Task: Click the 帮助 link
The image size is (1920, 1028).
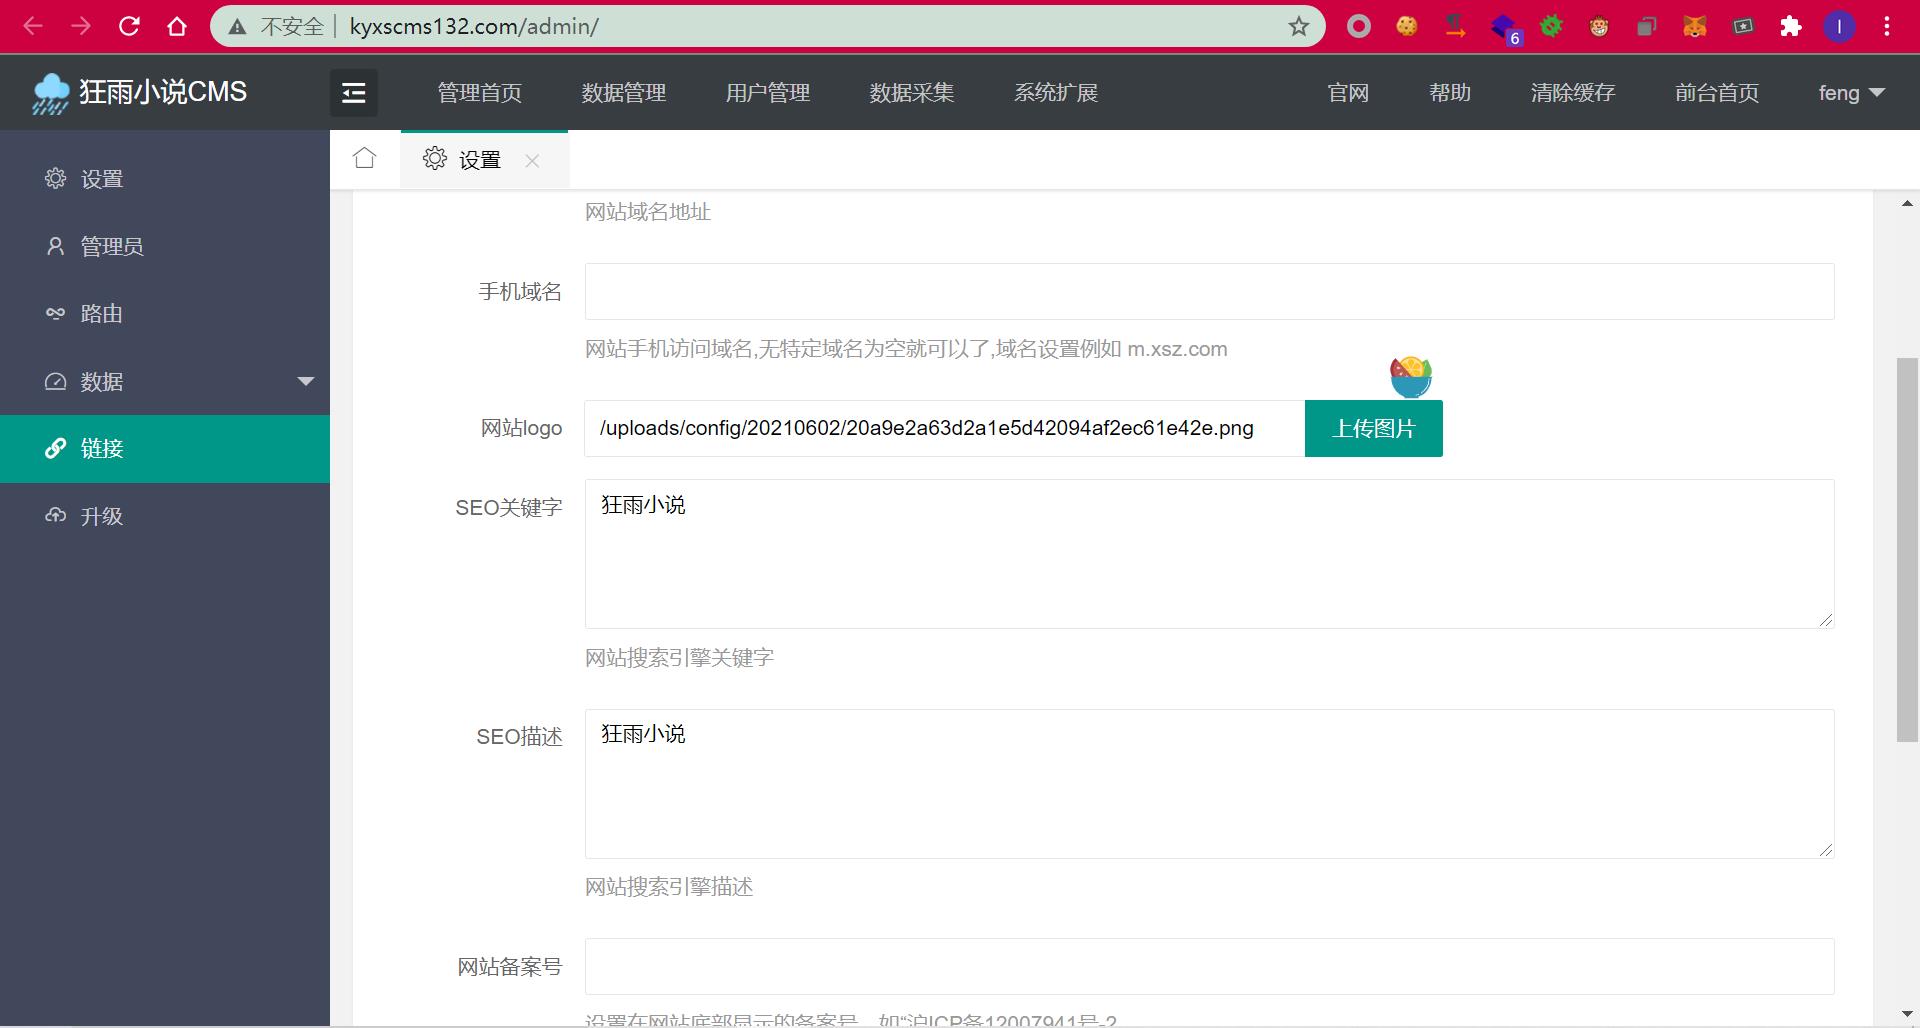Action: 1450,93
